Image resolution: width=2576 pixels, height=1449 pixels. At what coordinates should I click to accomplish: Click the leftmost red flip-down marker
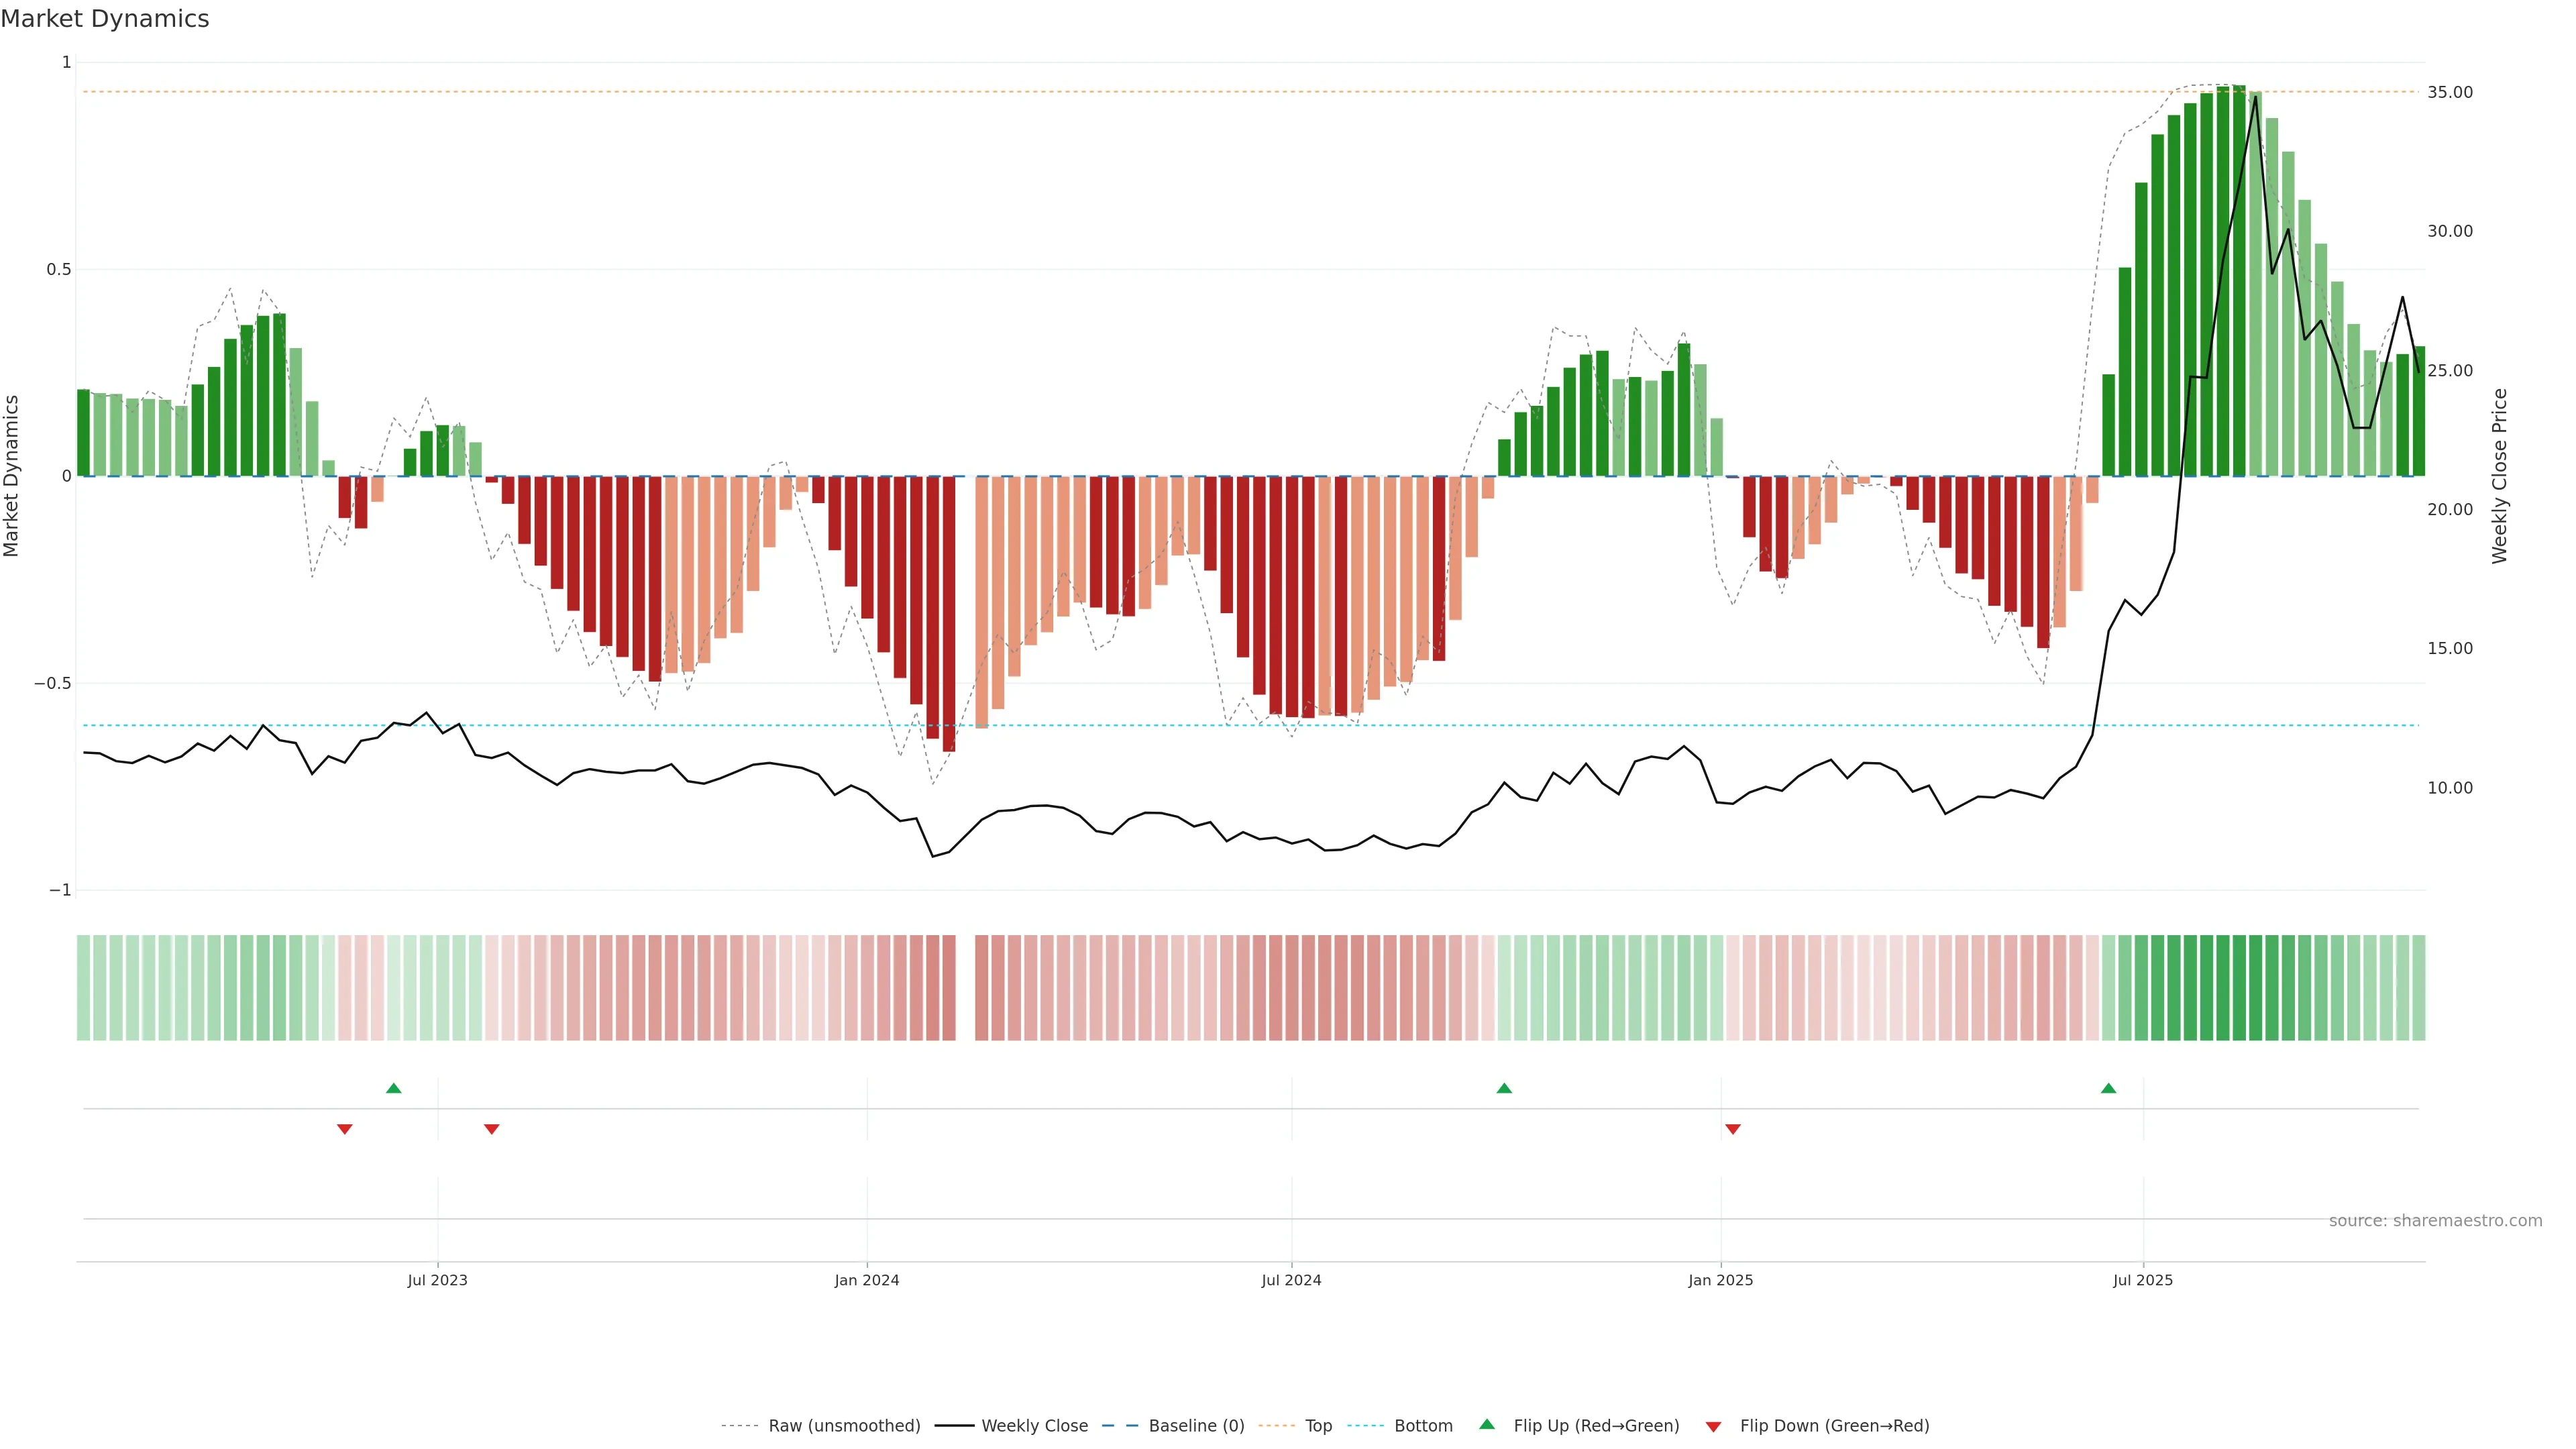click(345, 1129)
